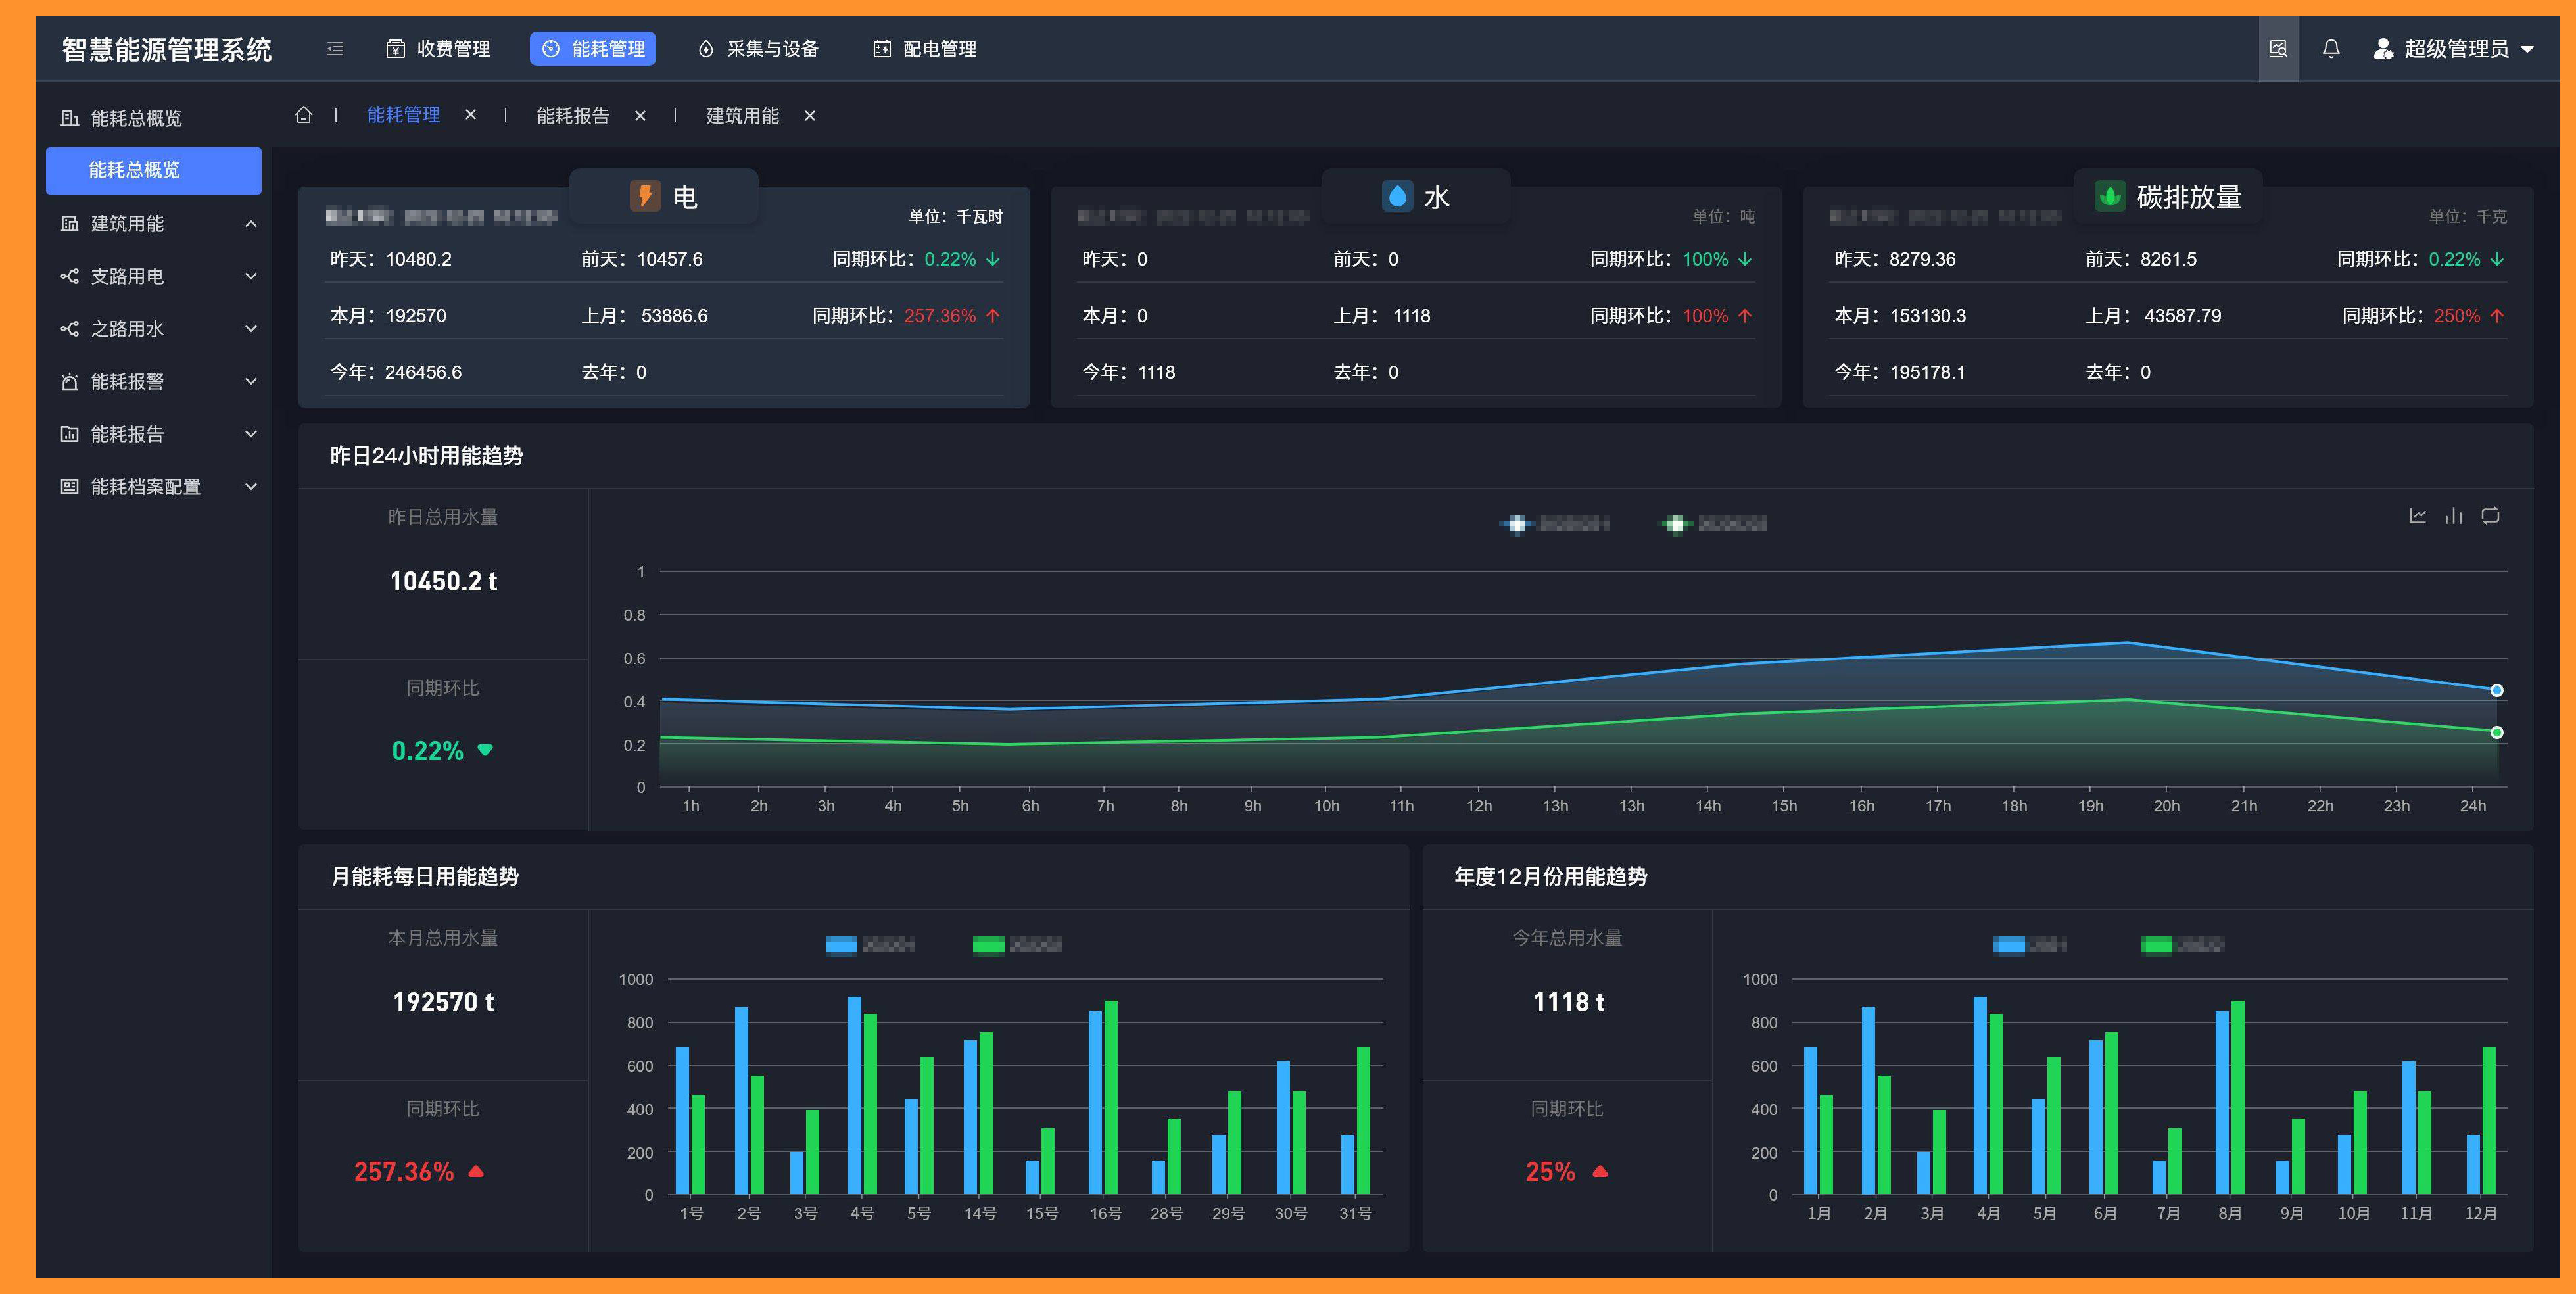Open the 收费管理 top menu
The height and width of the screenshot is (1294, 2576).
point(438,48)
